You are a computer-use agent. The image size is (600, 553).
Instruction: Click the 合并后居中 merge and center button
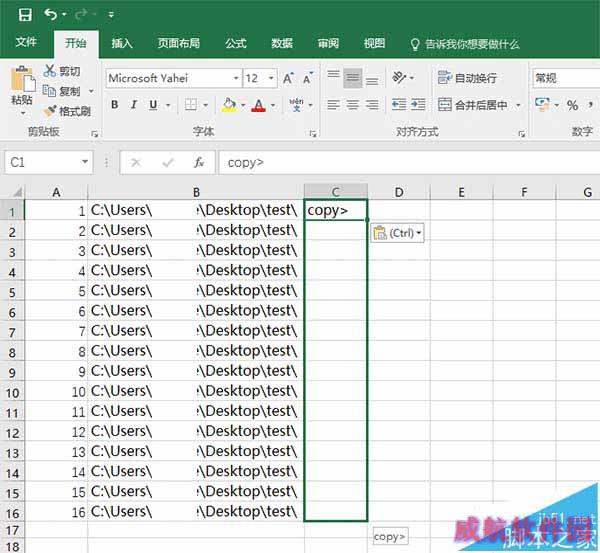coord(473,104)
